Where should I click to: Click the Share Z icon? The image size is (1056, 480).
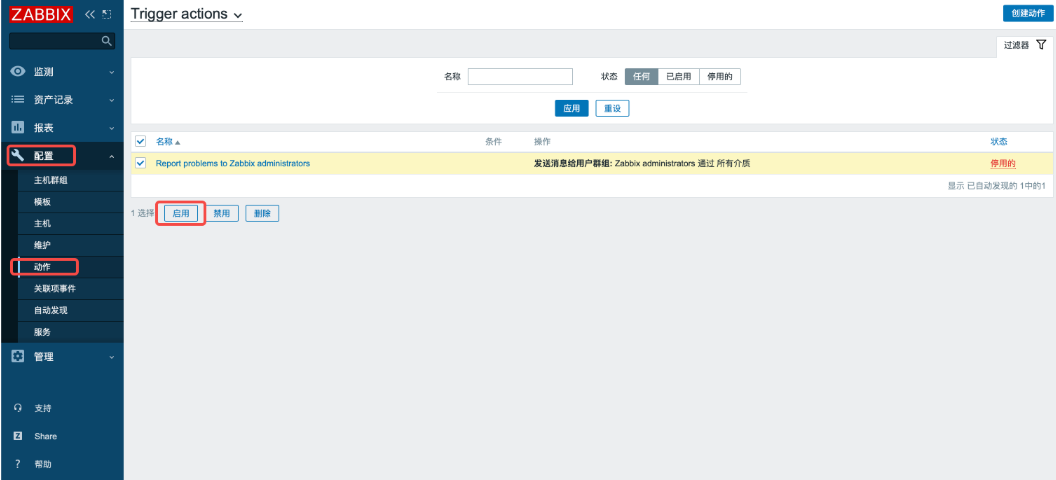[18, 436]
